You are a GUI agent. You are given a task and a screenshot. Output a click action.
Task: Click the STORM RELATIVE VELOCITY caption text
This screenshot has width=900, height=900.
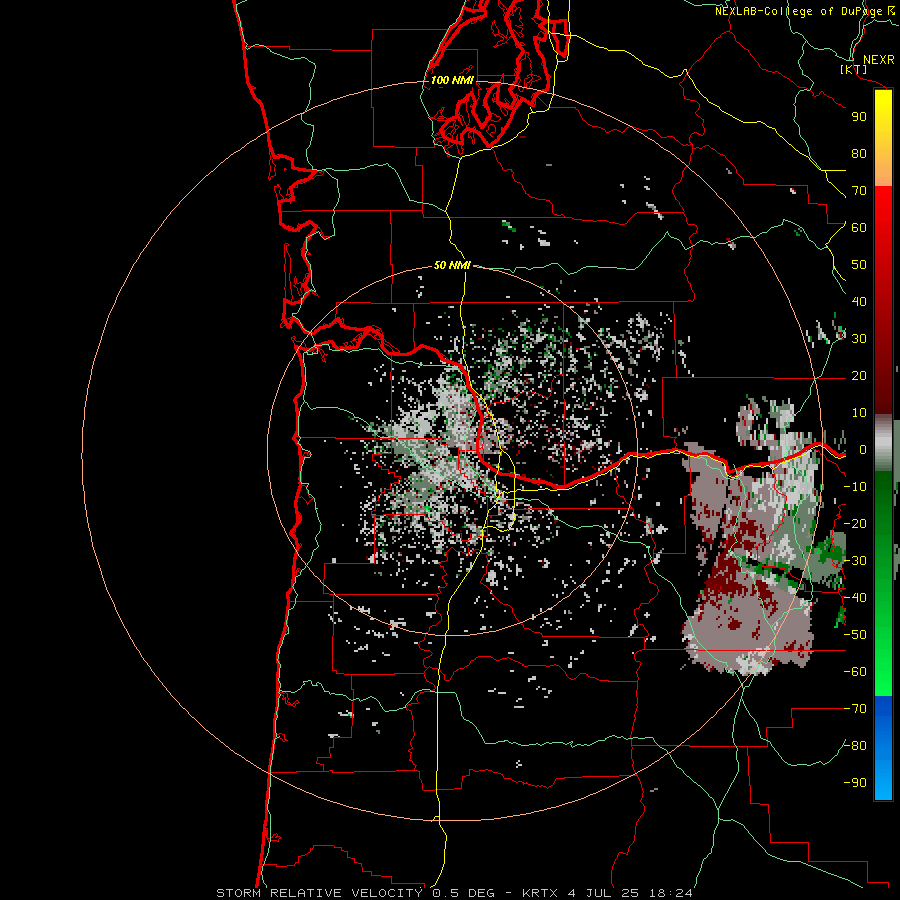tap(319, 893)
